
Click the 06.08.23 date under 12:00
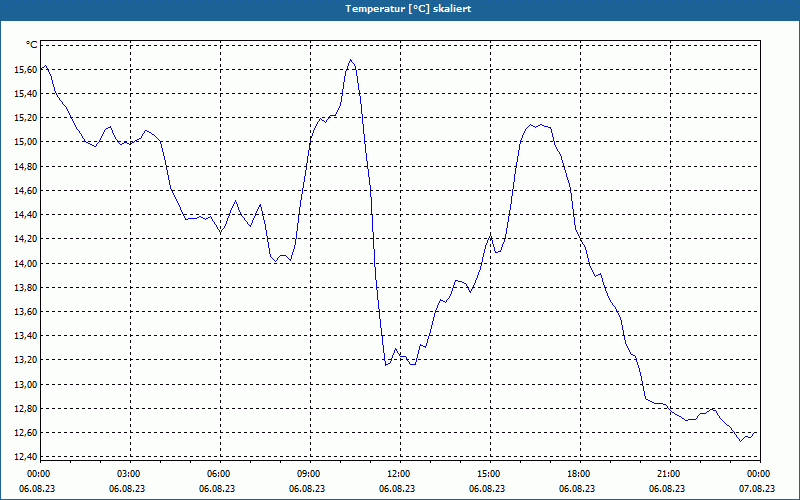(x=396, y=489)
